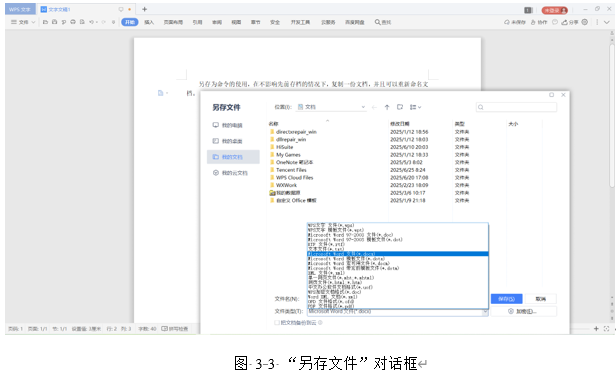Open the 文件类型 combo box arrow
616x374 pixels.
tap(485, 312)
